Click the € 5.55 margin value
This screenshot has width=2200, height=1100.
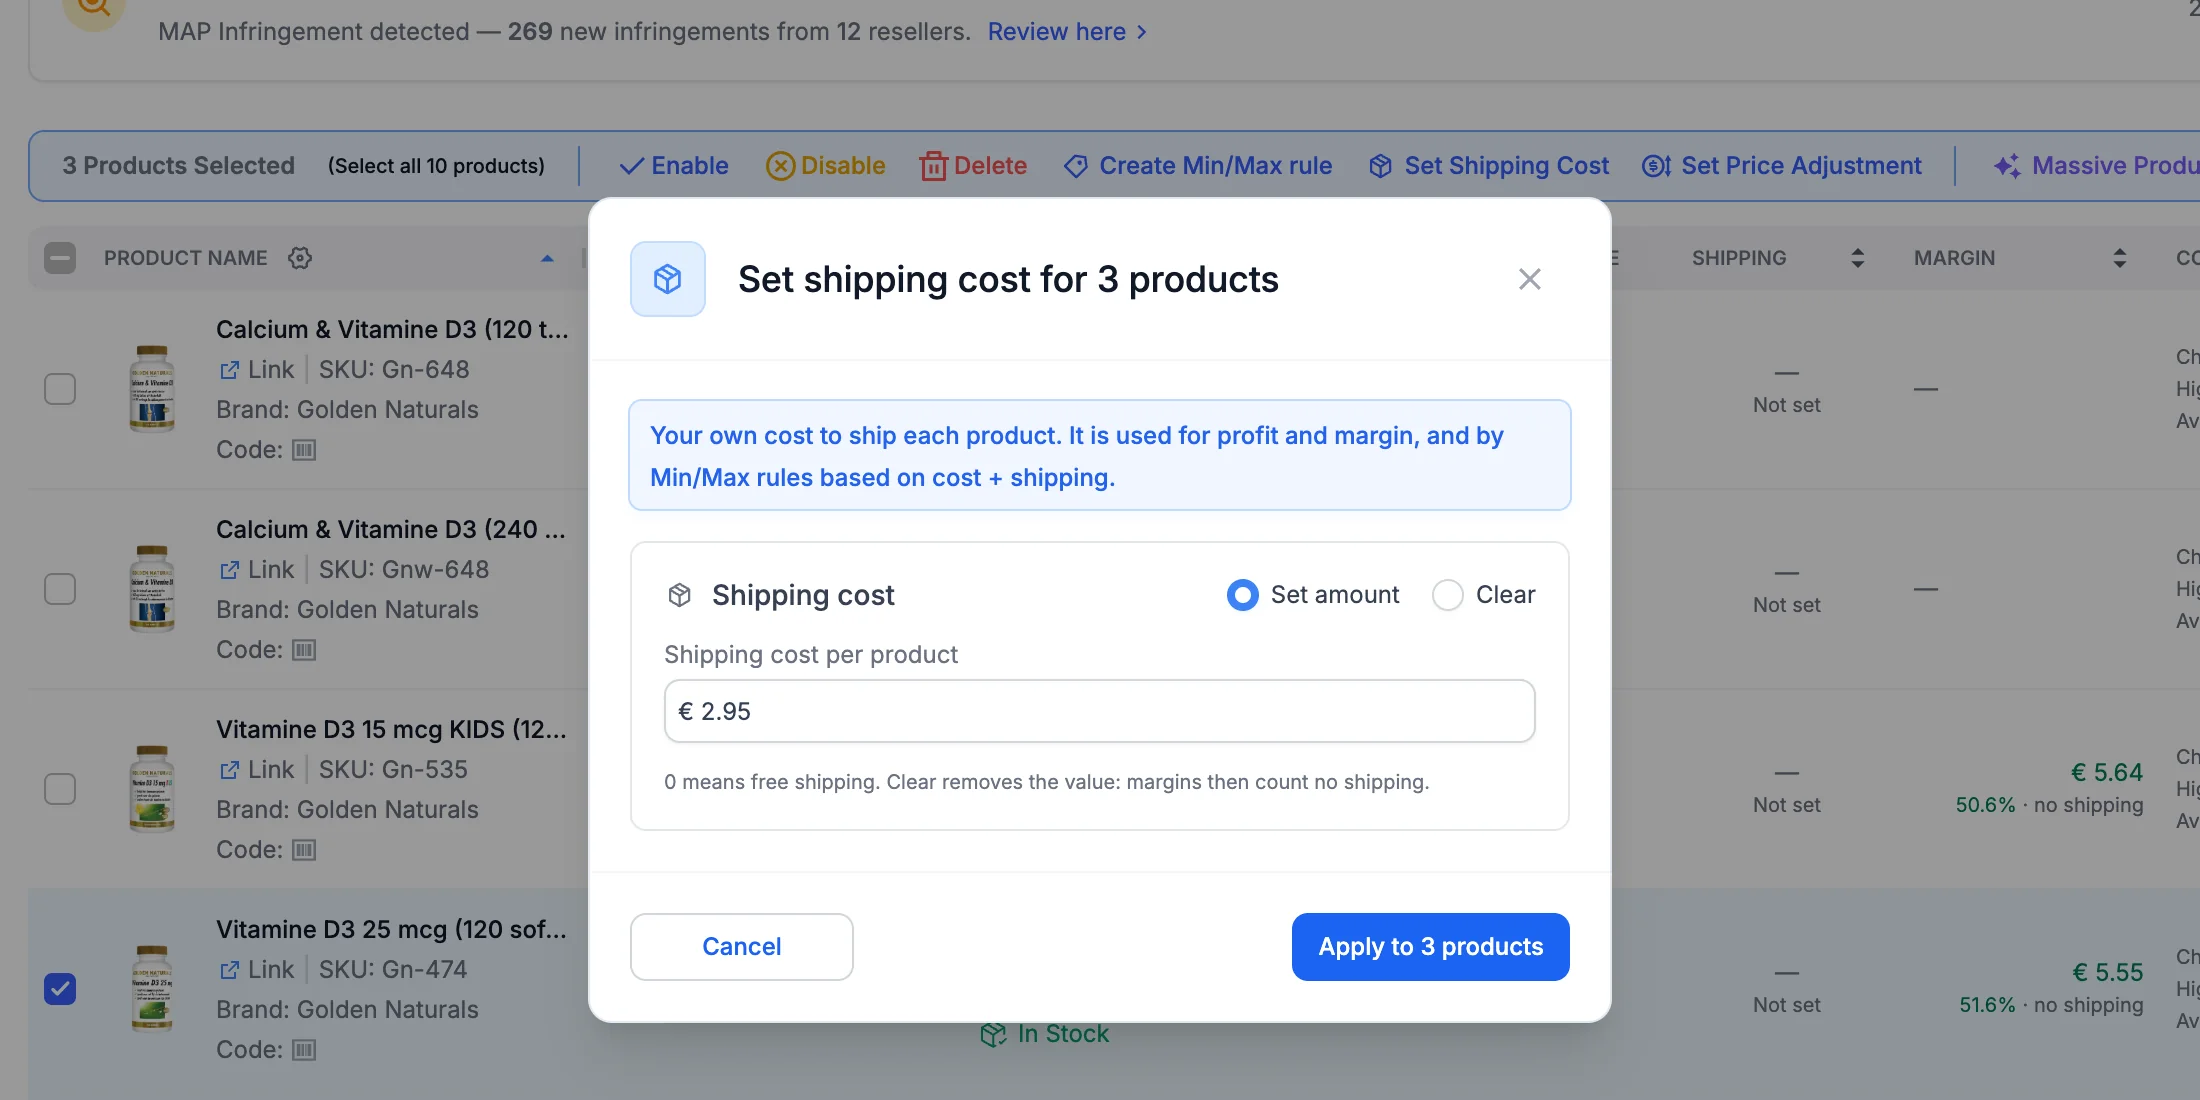pos(2107,973)
